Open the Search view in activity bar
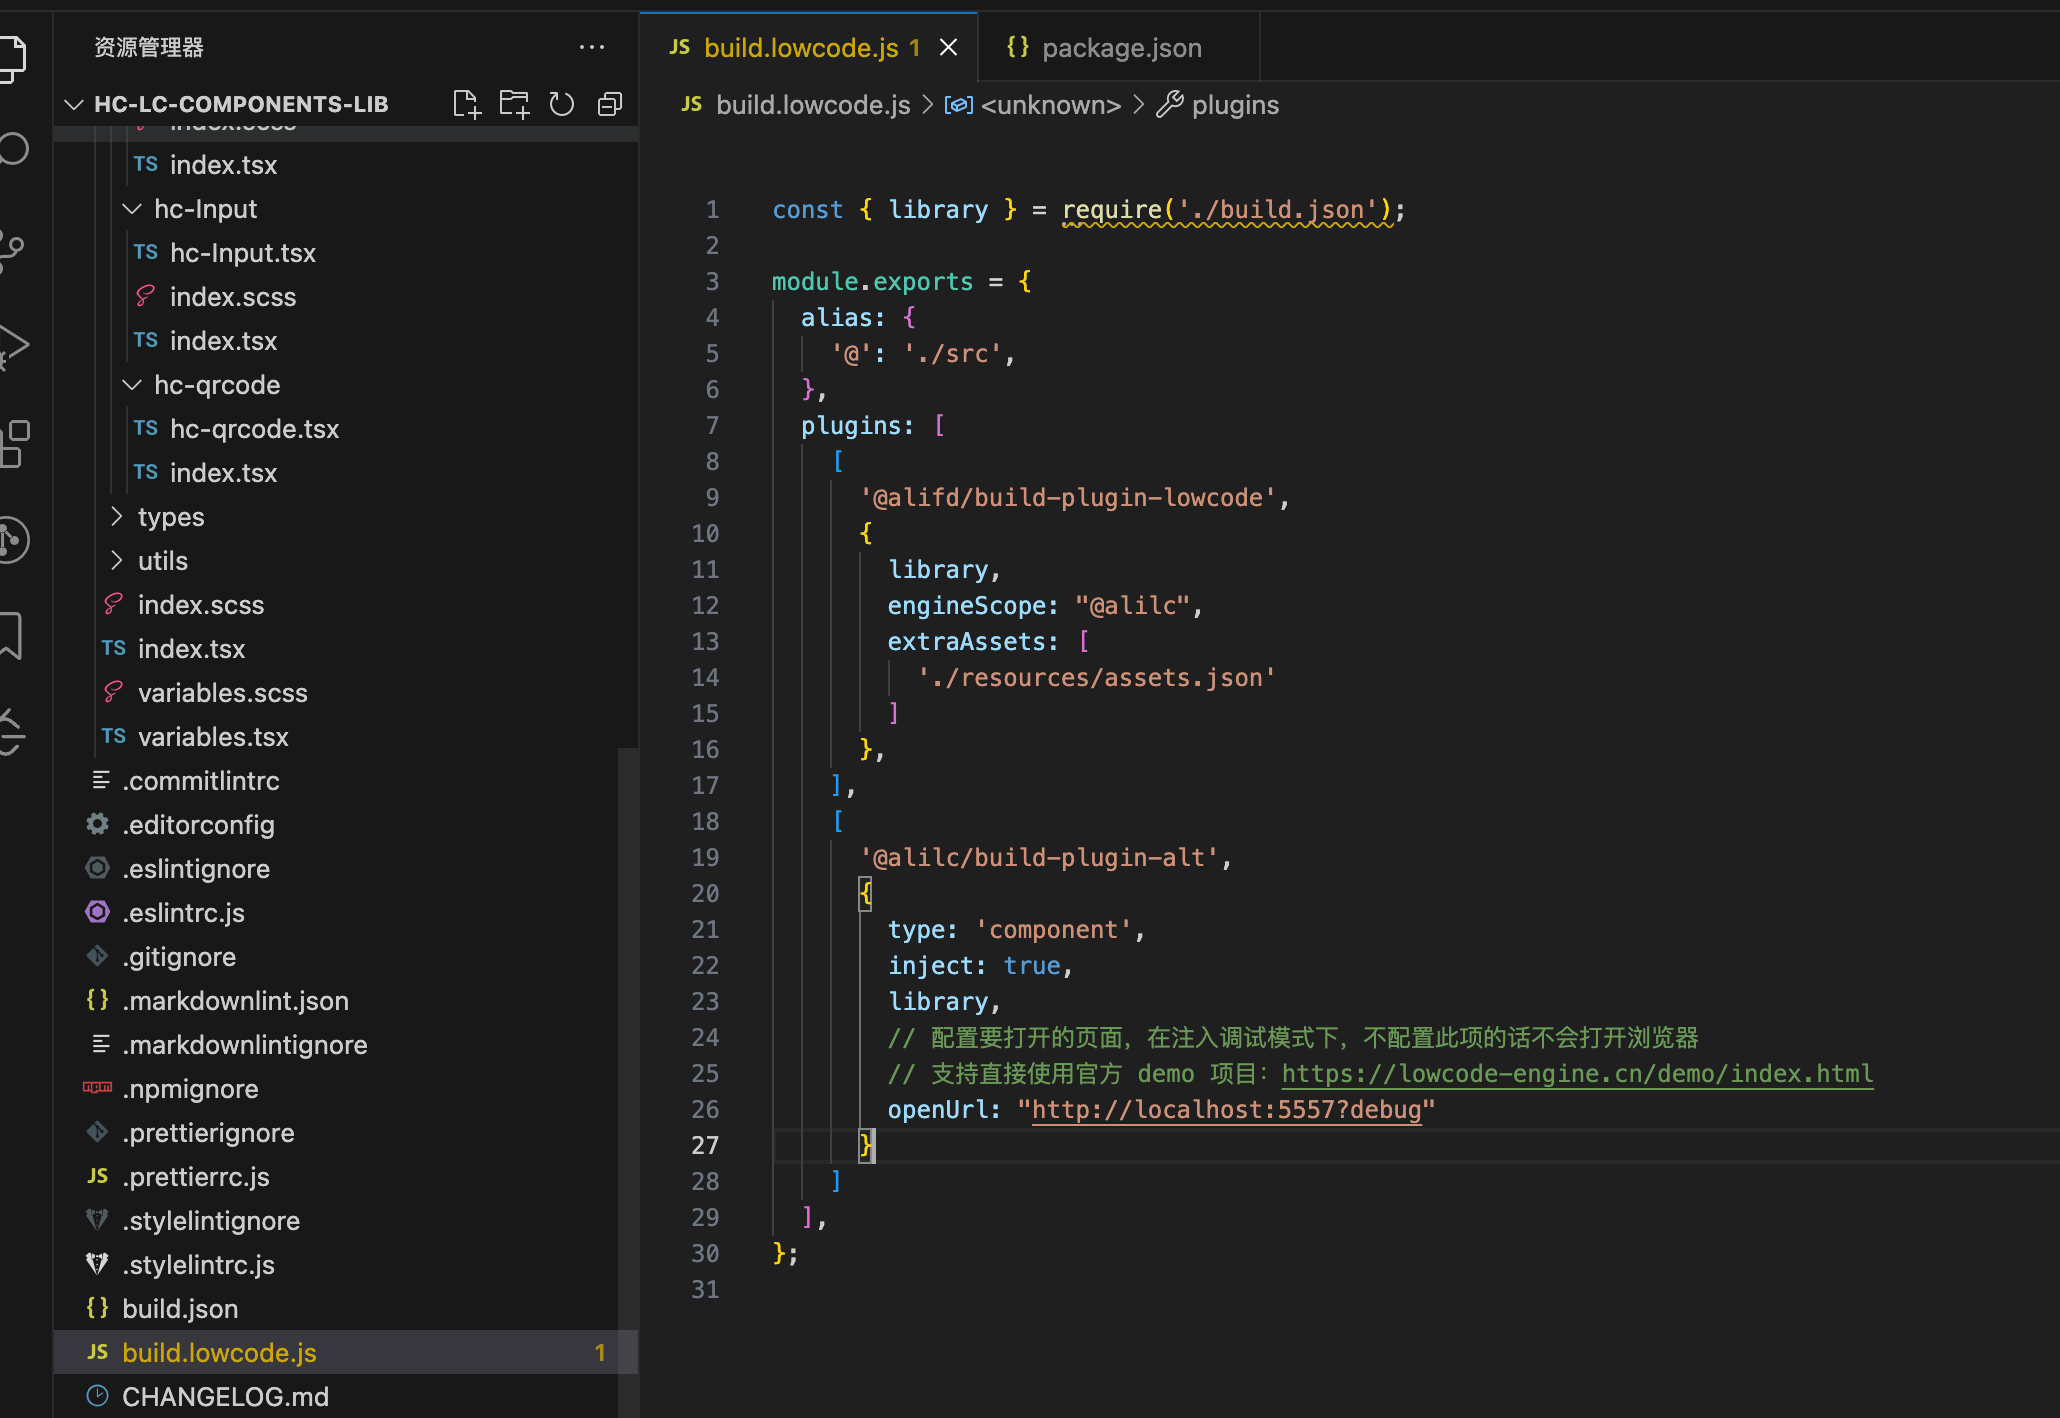The height and width of the screenshot is (1418, 2060). coord(14,149)
